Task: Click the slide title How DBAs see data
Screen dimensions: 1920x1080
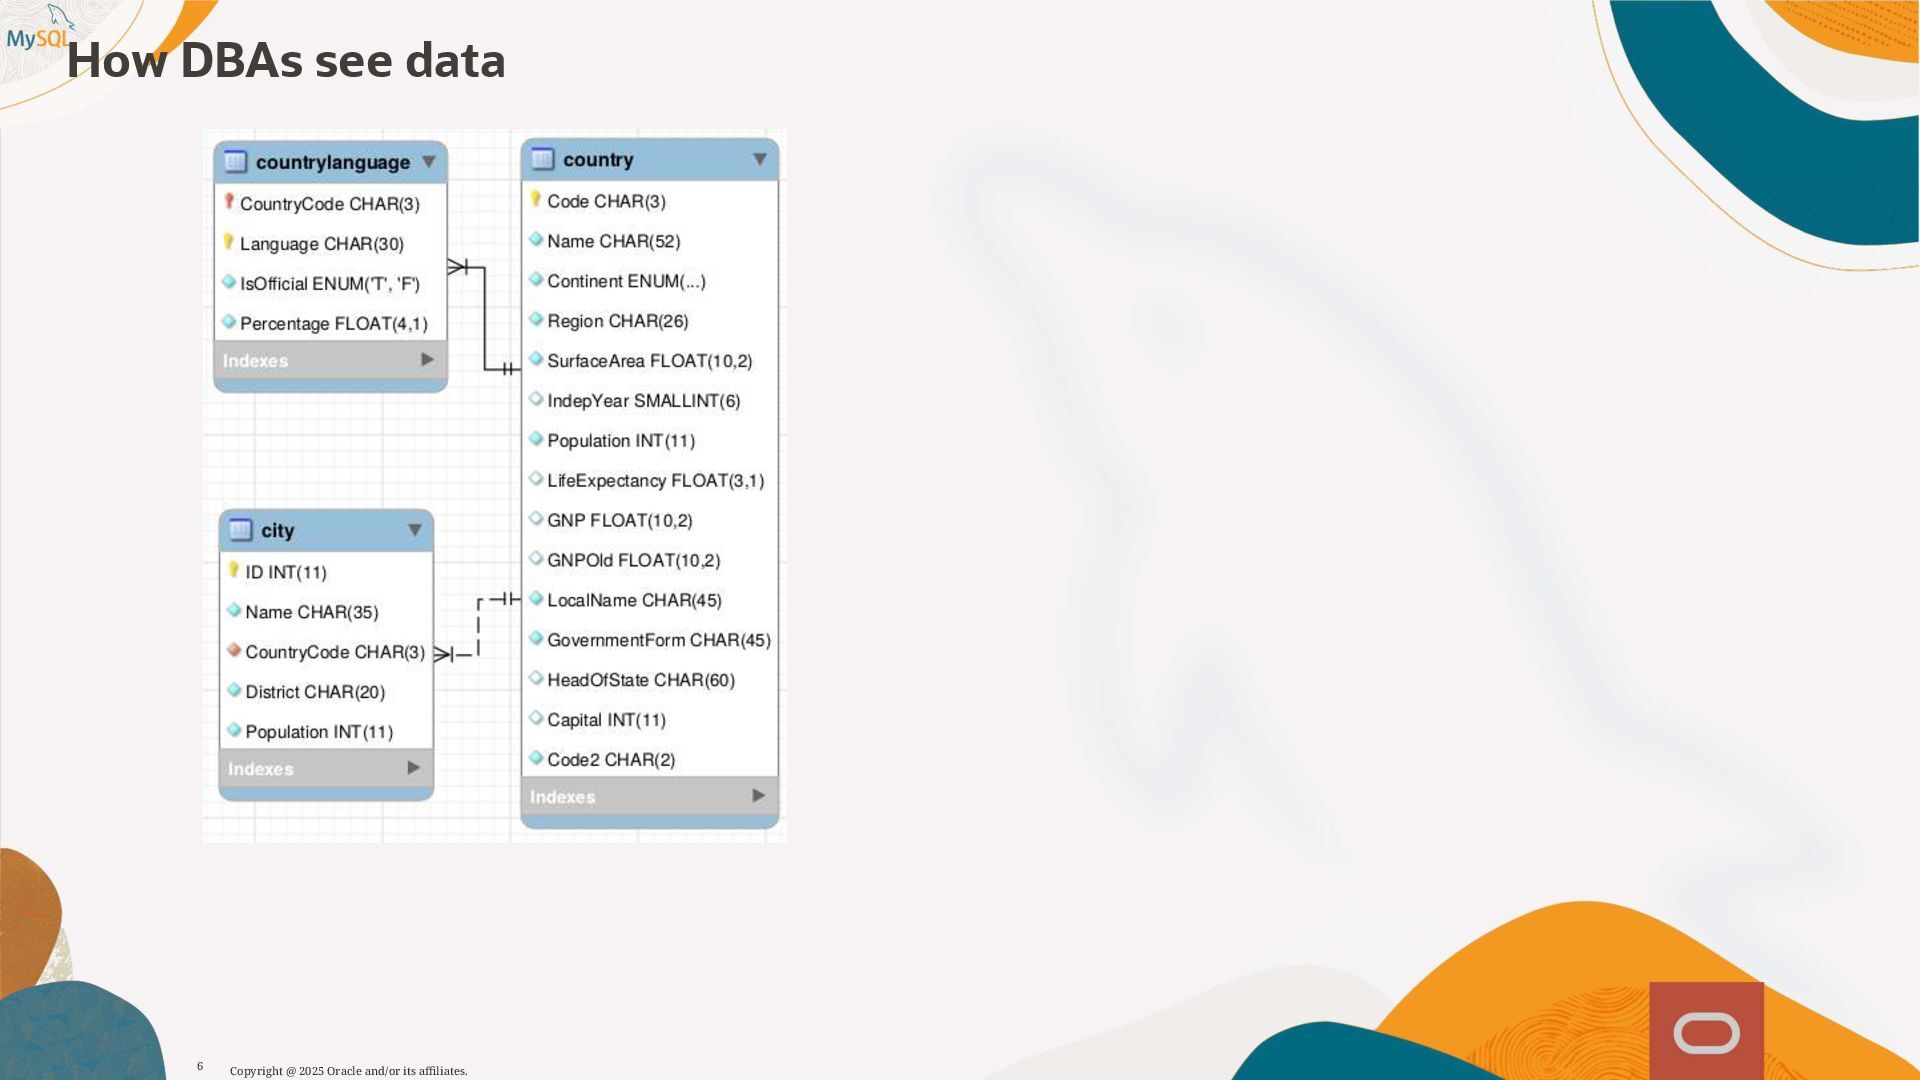Action: [286, 60]
